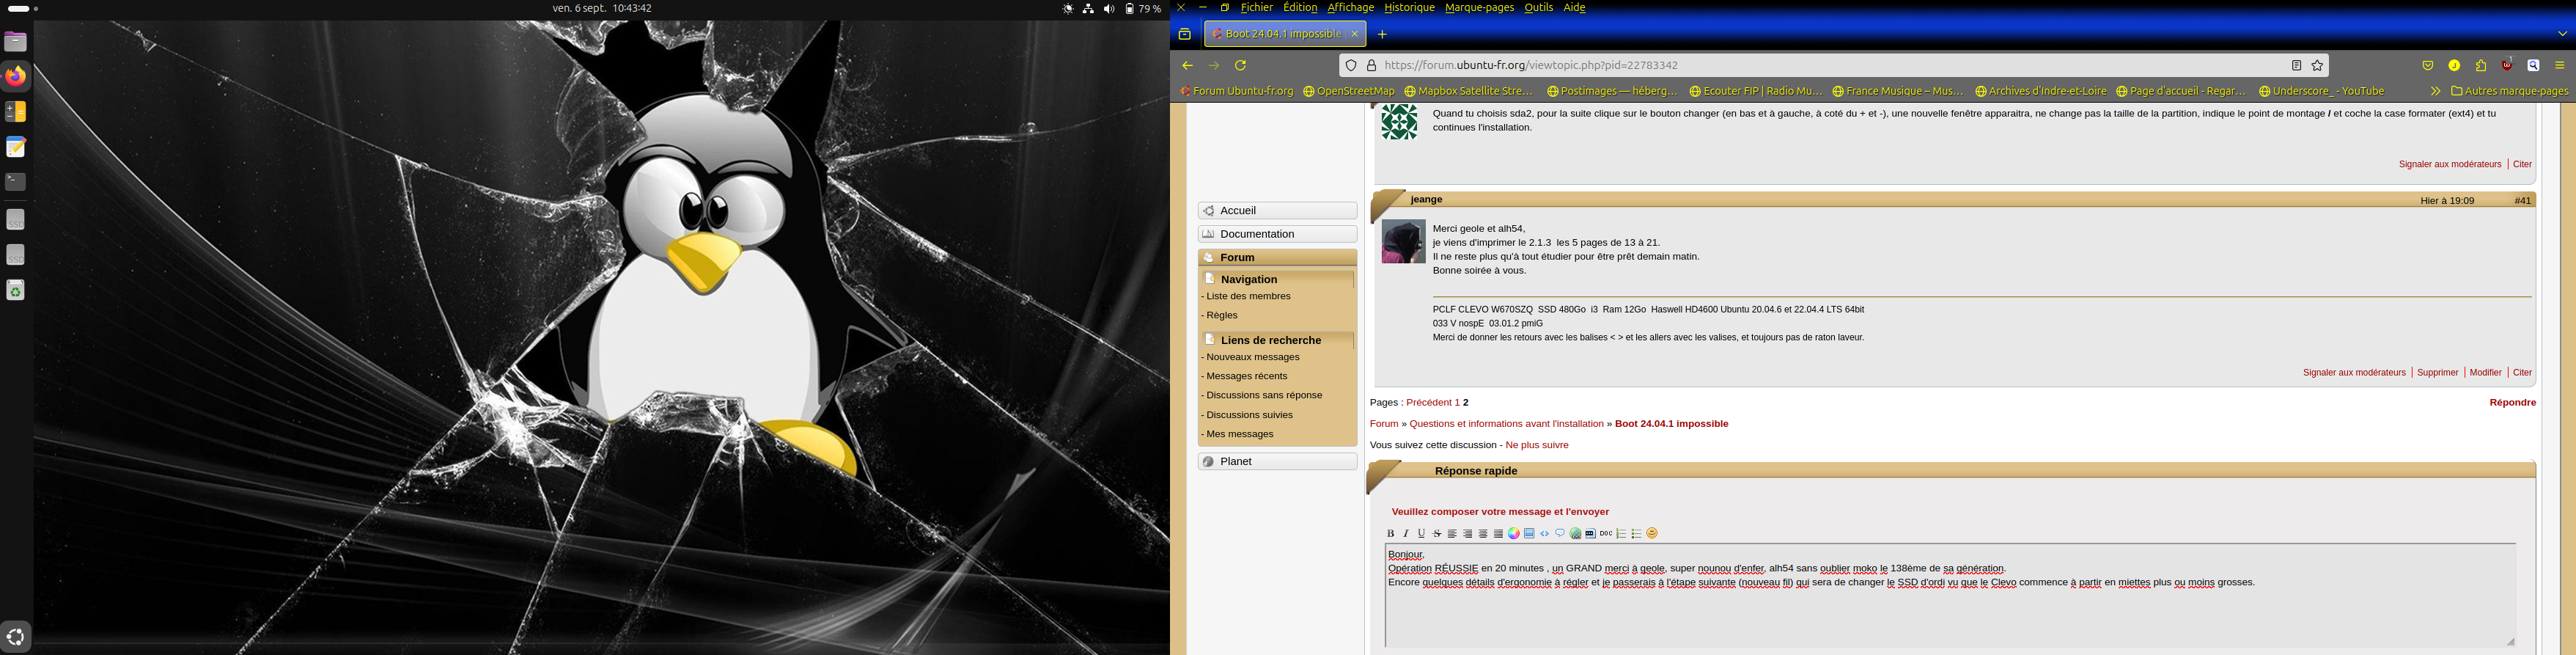Insert the DOC documentation tag
The image size is (2576, 655).
pos(1606,534)
